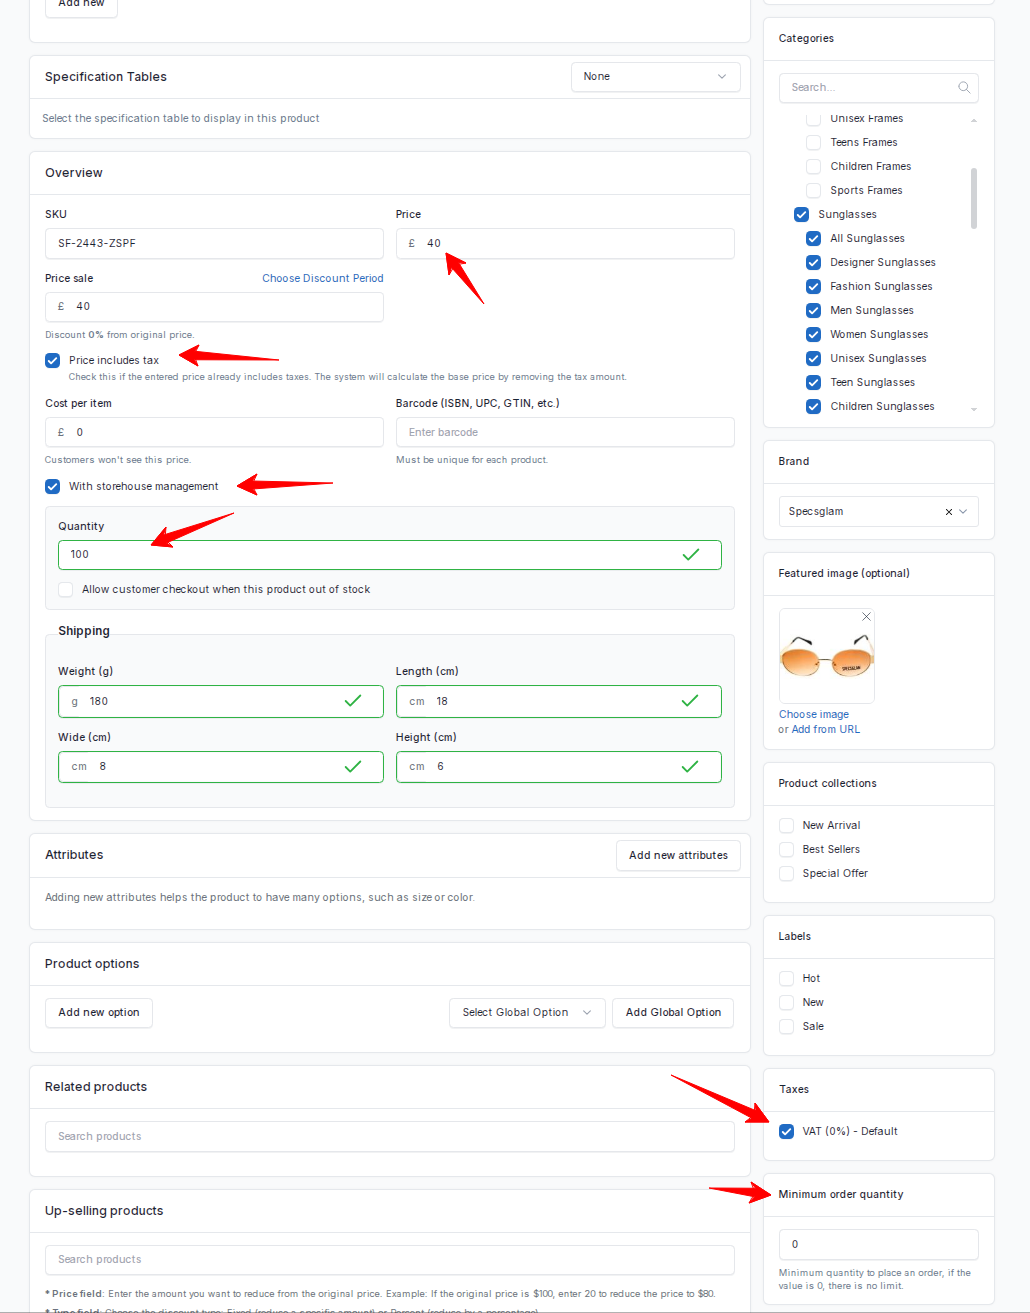Screen dimensions: 1030x1313
Task: Click into the Price field
Action: point(565,244)
